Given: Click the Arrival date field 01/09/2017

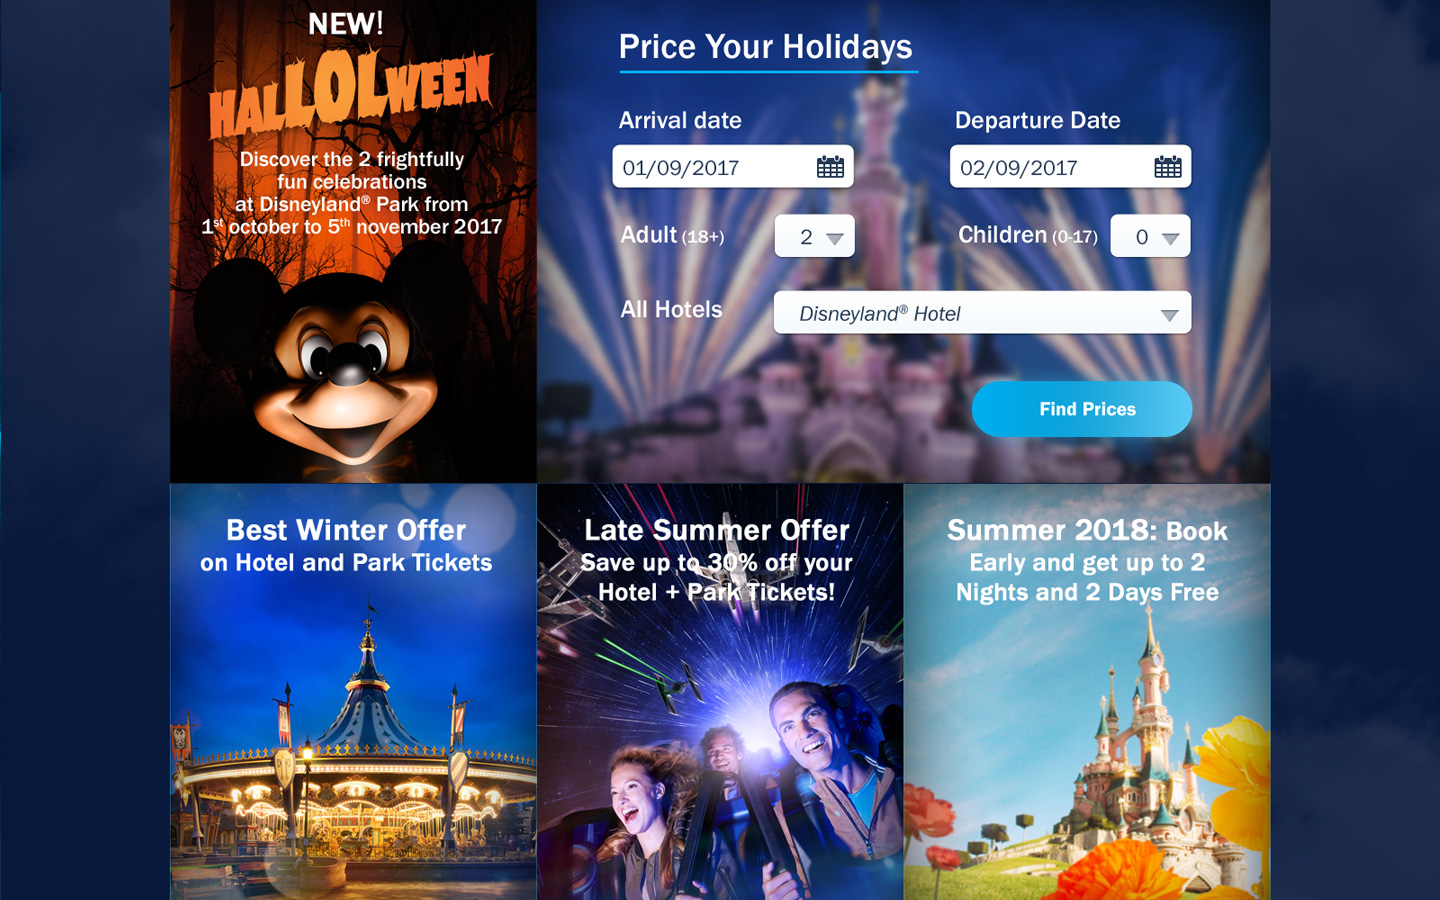Looking at the screenshot, I should [733, 167].
